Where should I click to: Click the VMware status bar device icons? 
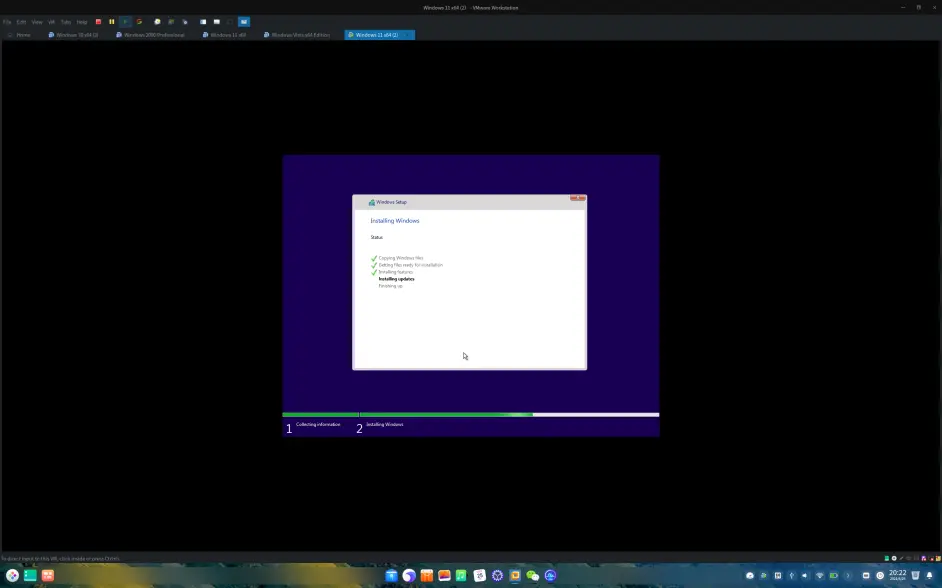pyautogui.click(x=912, y=559)
